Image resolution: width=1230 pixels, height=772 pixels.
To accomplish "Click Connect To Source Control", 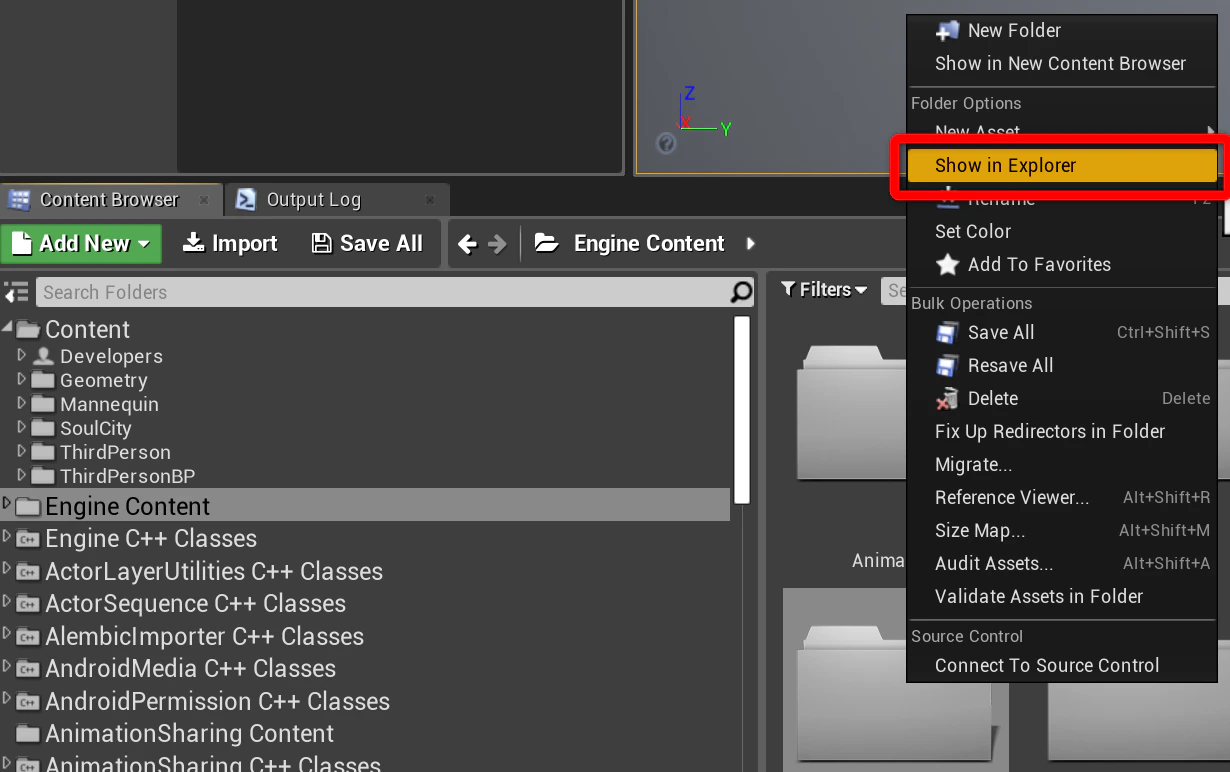I will point(1047,665).
